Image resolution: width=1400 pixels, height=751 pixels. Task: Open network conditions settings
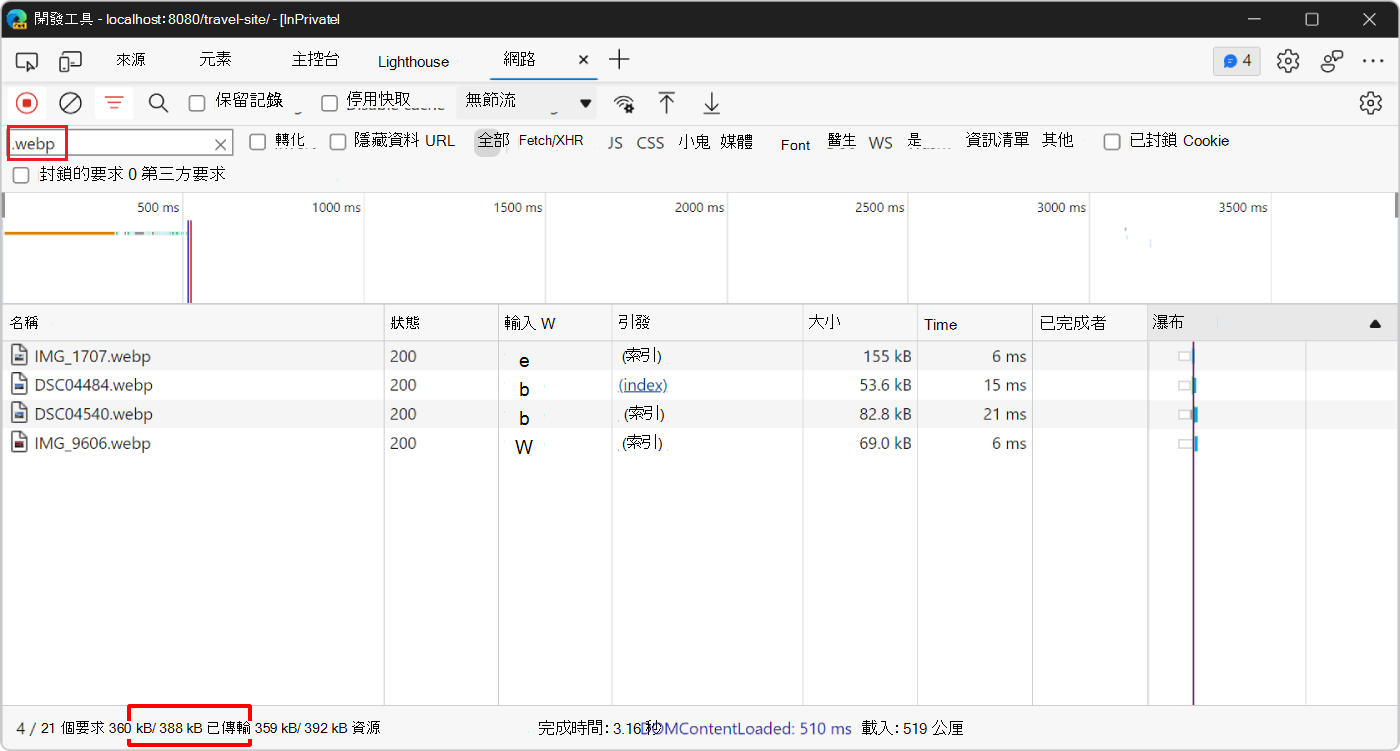pyautogui.click(x=624, y=103)
